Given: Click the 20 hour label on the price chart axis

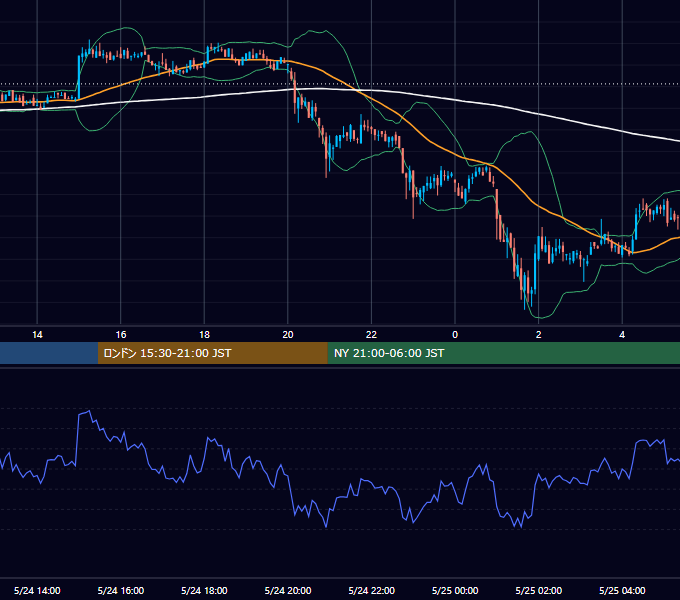Looking at the screenshot, I should [x=288, y=335].
